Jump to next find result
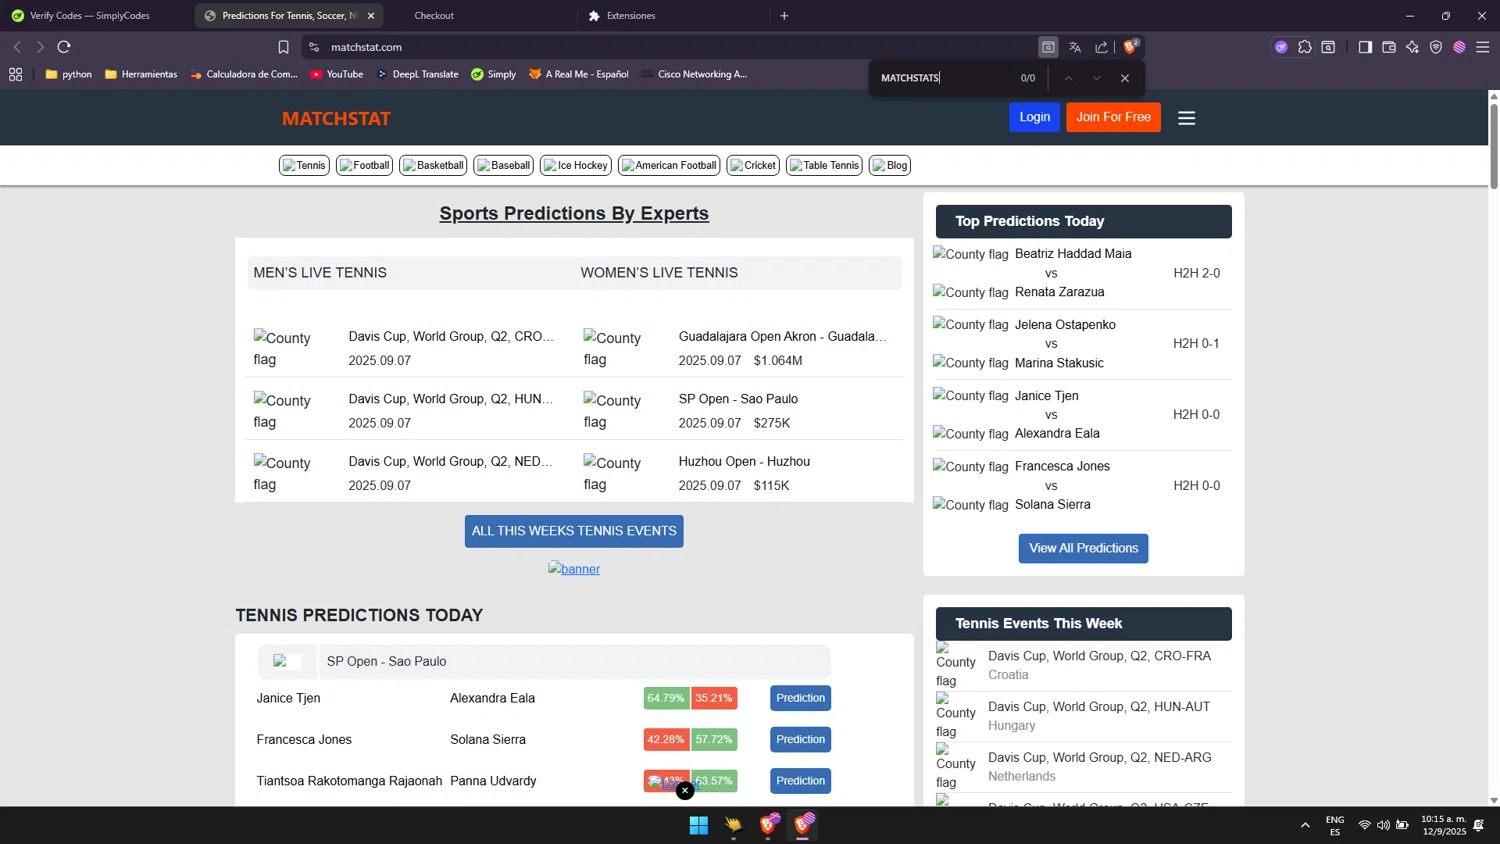Screen dimensions: 1500x844 pyautogui.click(x=1096, y=78)
